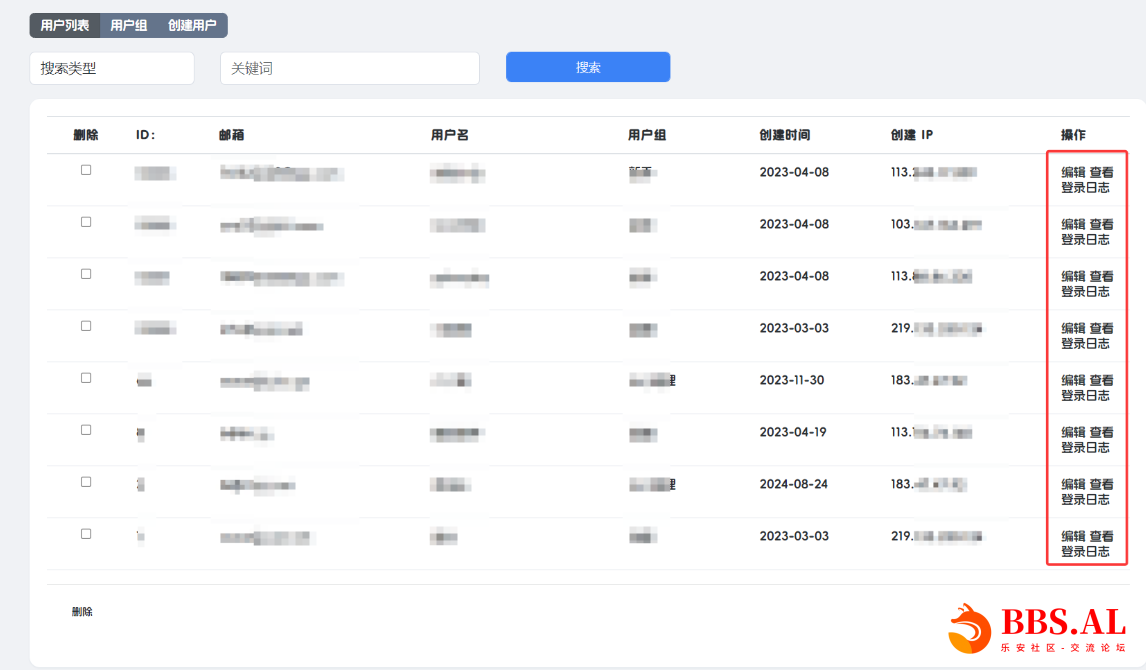Click 编辑 for the first user row
1146x670 pixels.
tap(1073, 172)
